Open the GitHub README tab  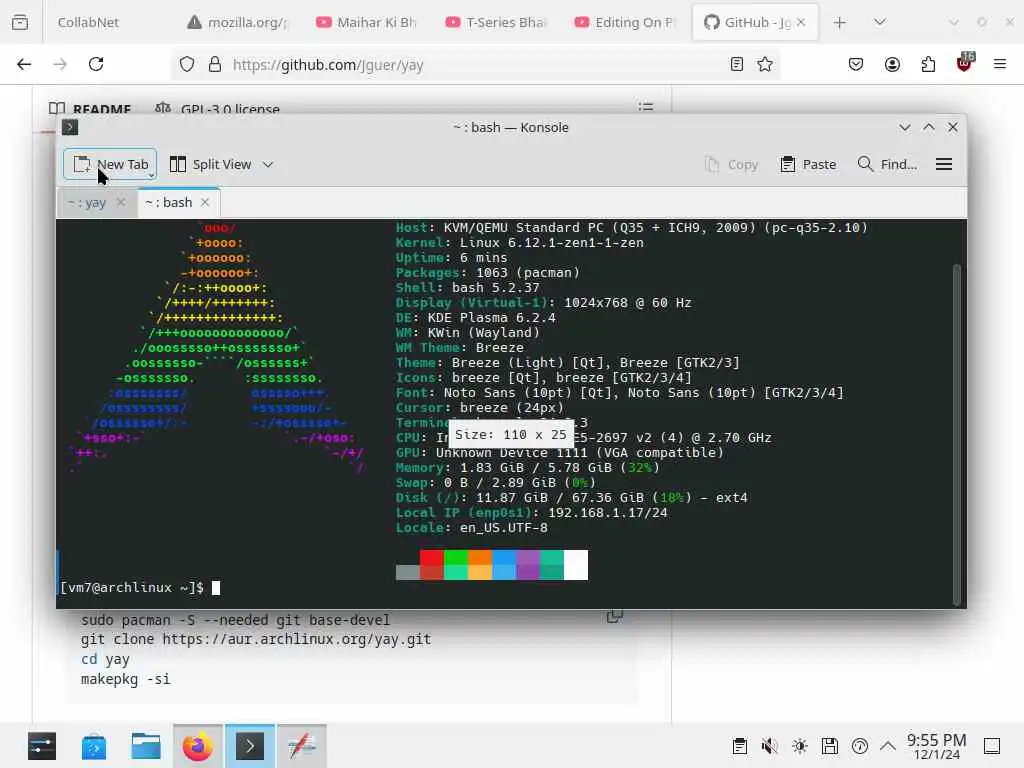(x=91, y=108)
